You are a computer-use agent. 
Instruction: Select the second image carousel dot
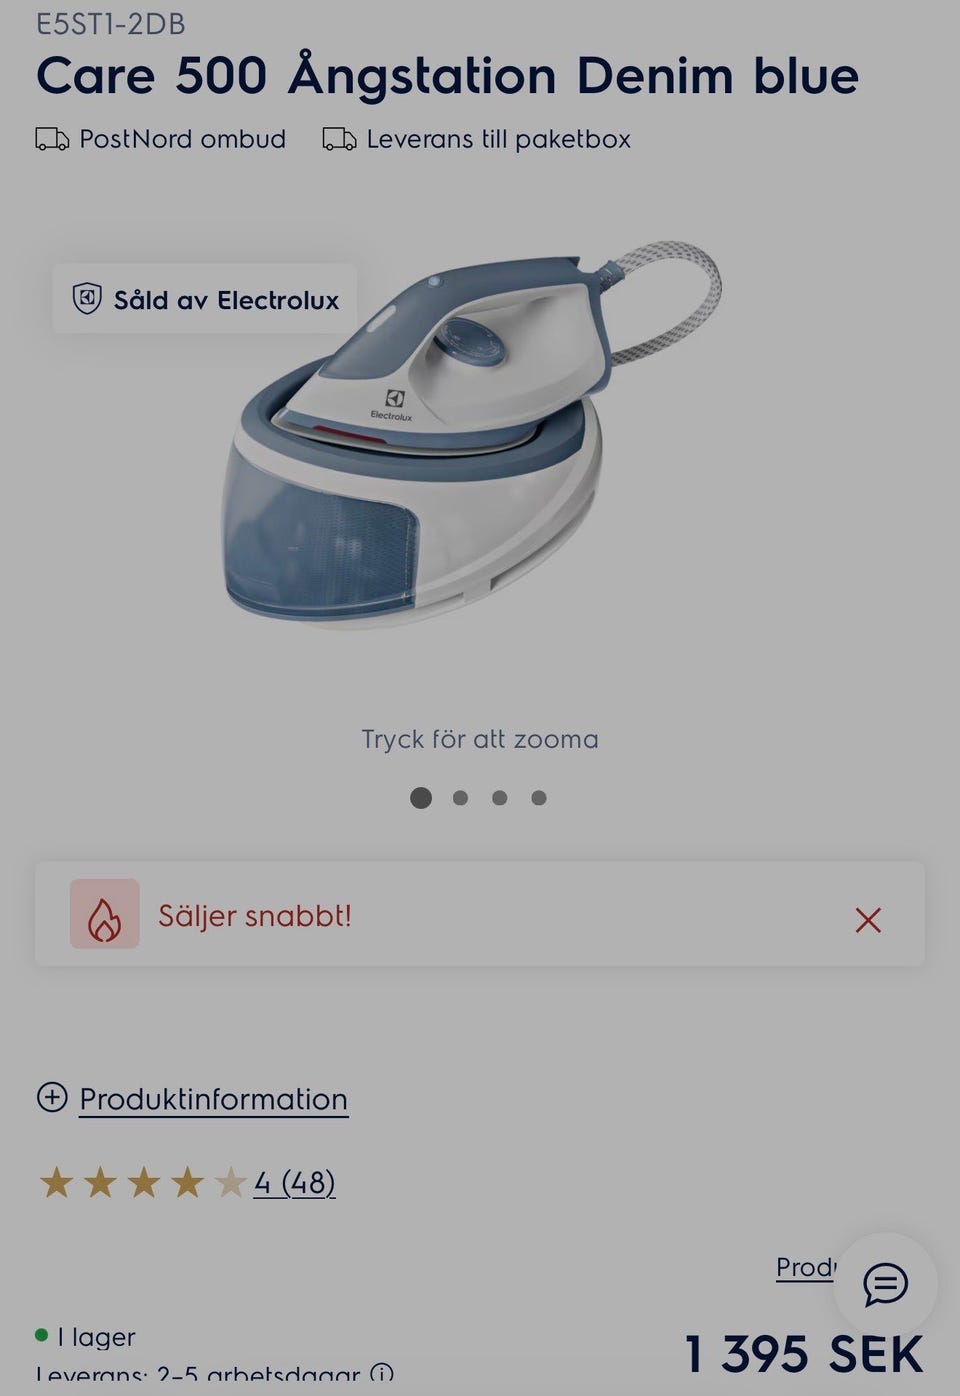460,798
